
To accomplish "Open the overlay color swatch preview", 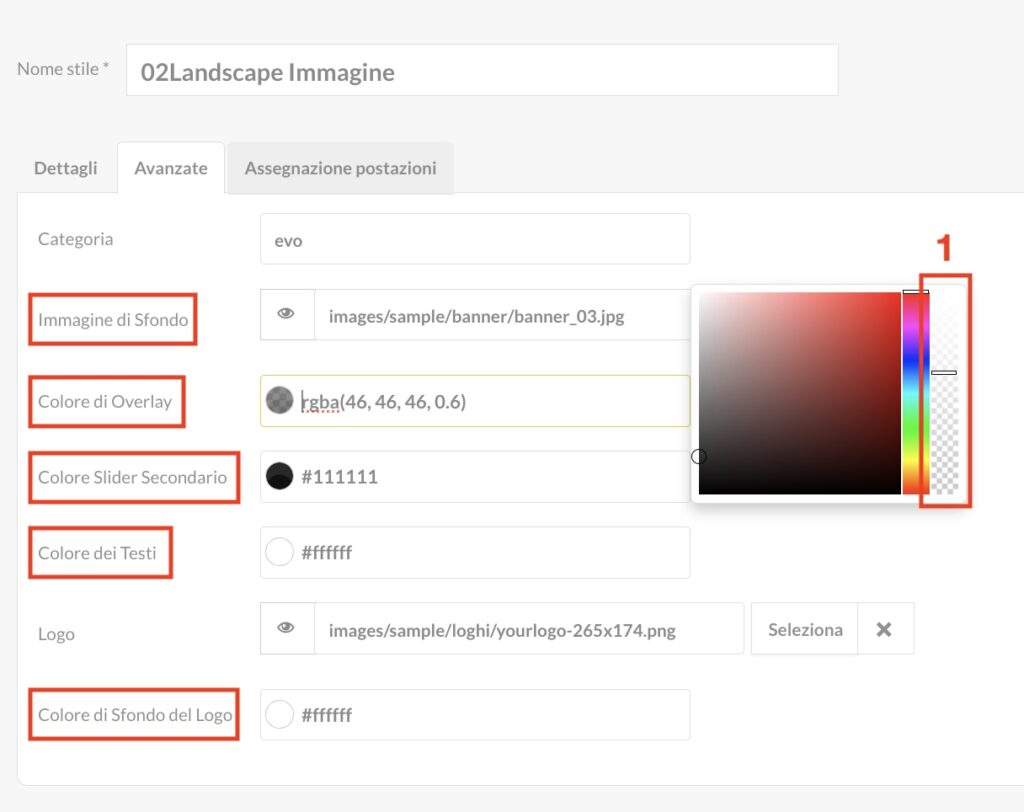I will pyautogui.click(x=280, y=400).
